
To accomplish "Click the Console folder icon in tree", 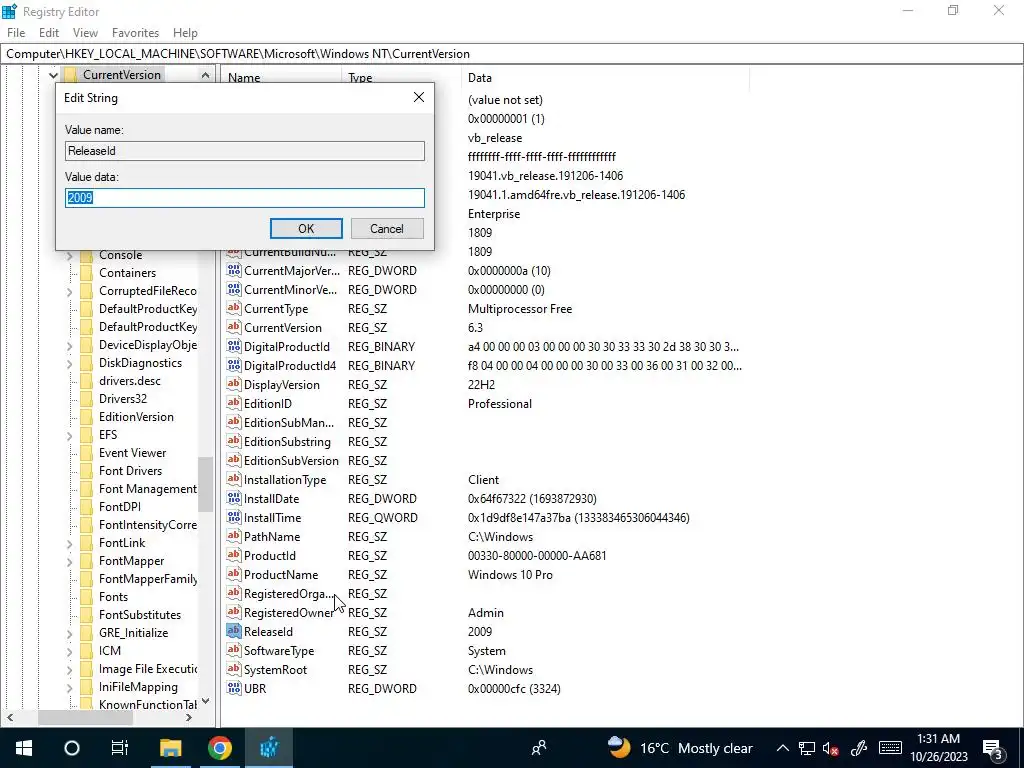I will [x=86, y=255].
